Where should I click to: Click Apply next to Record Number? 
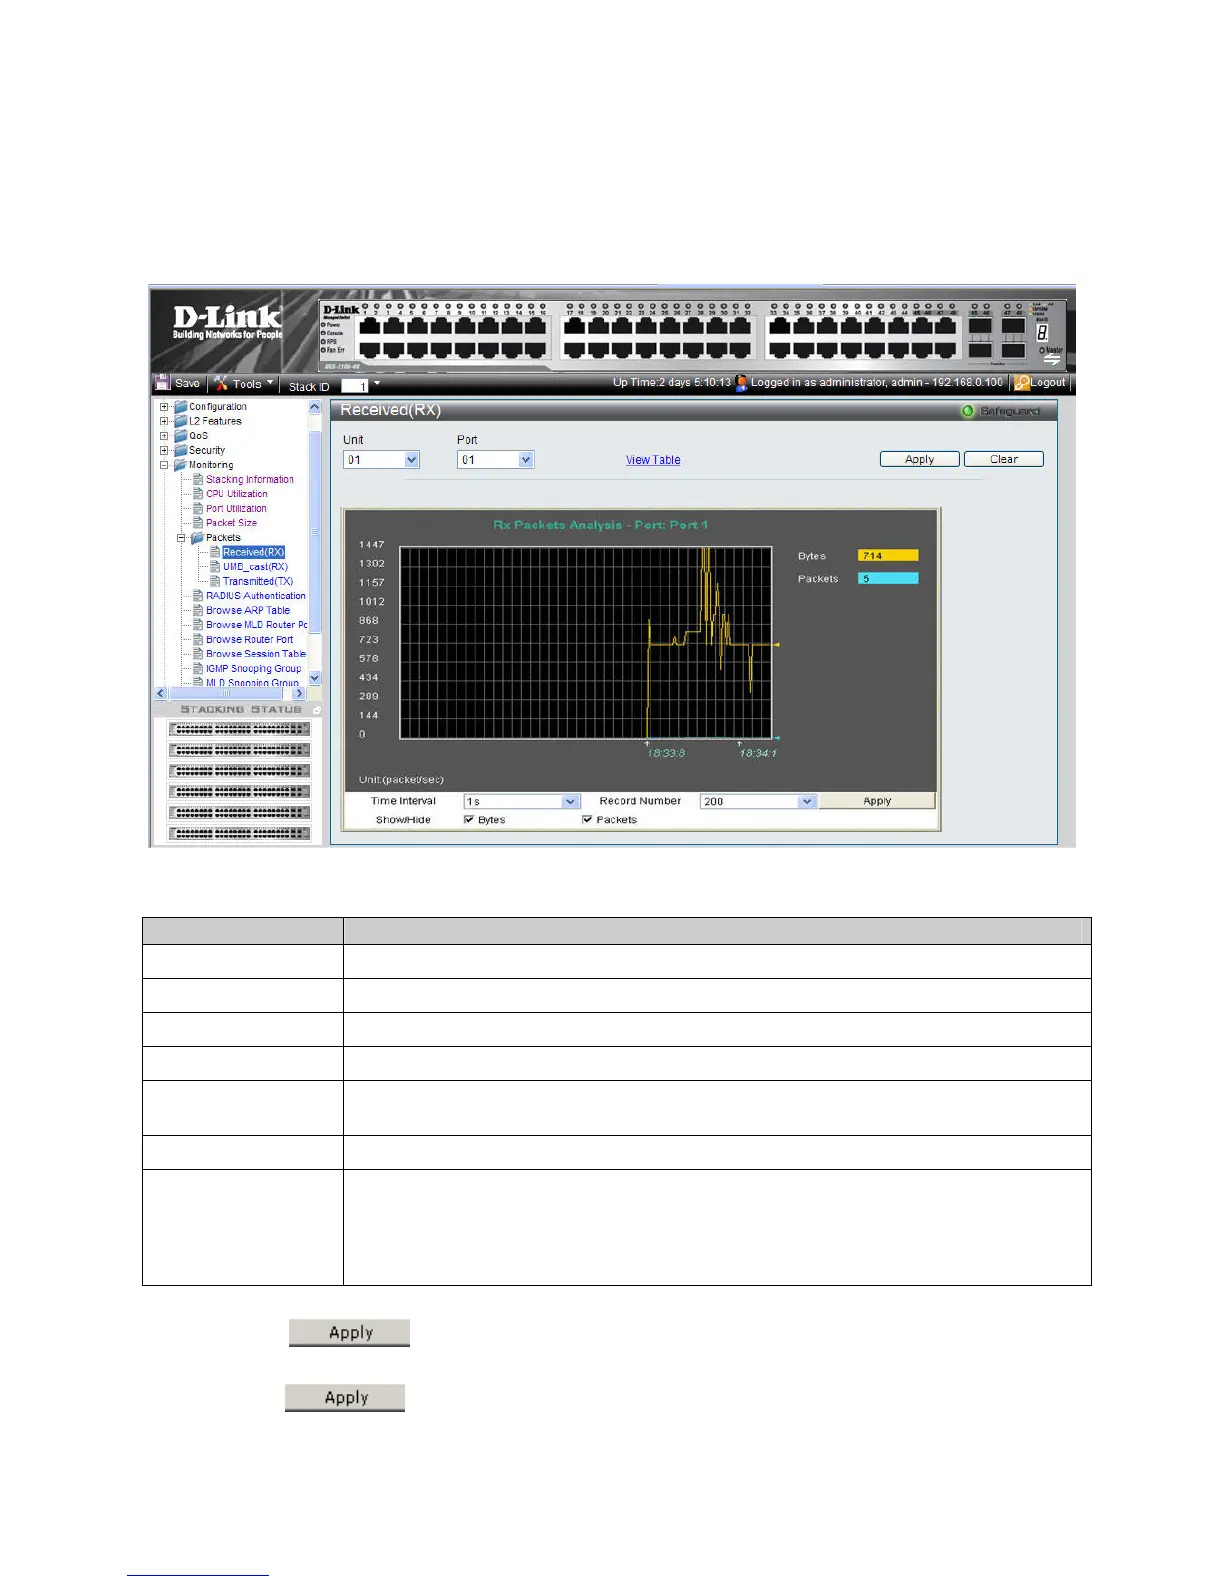(877, 801)
